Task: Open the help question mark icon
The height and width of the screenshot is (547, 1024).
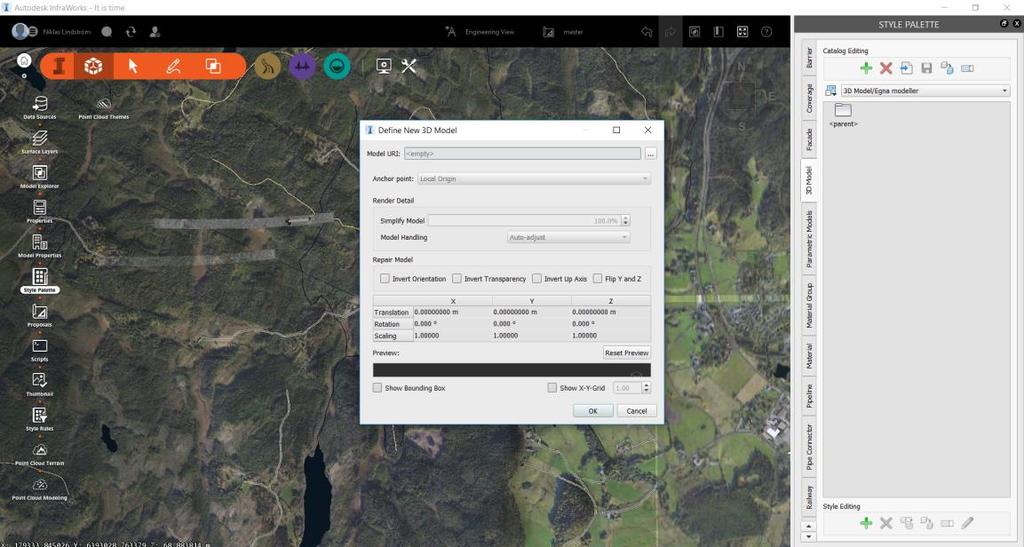Action: point(767,31)
